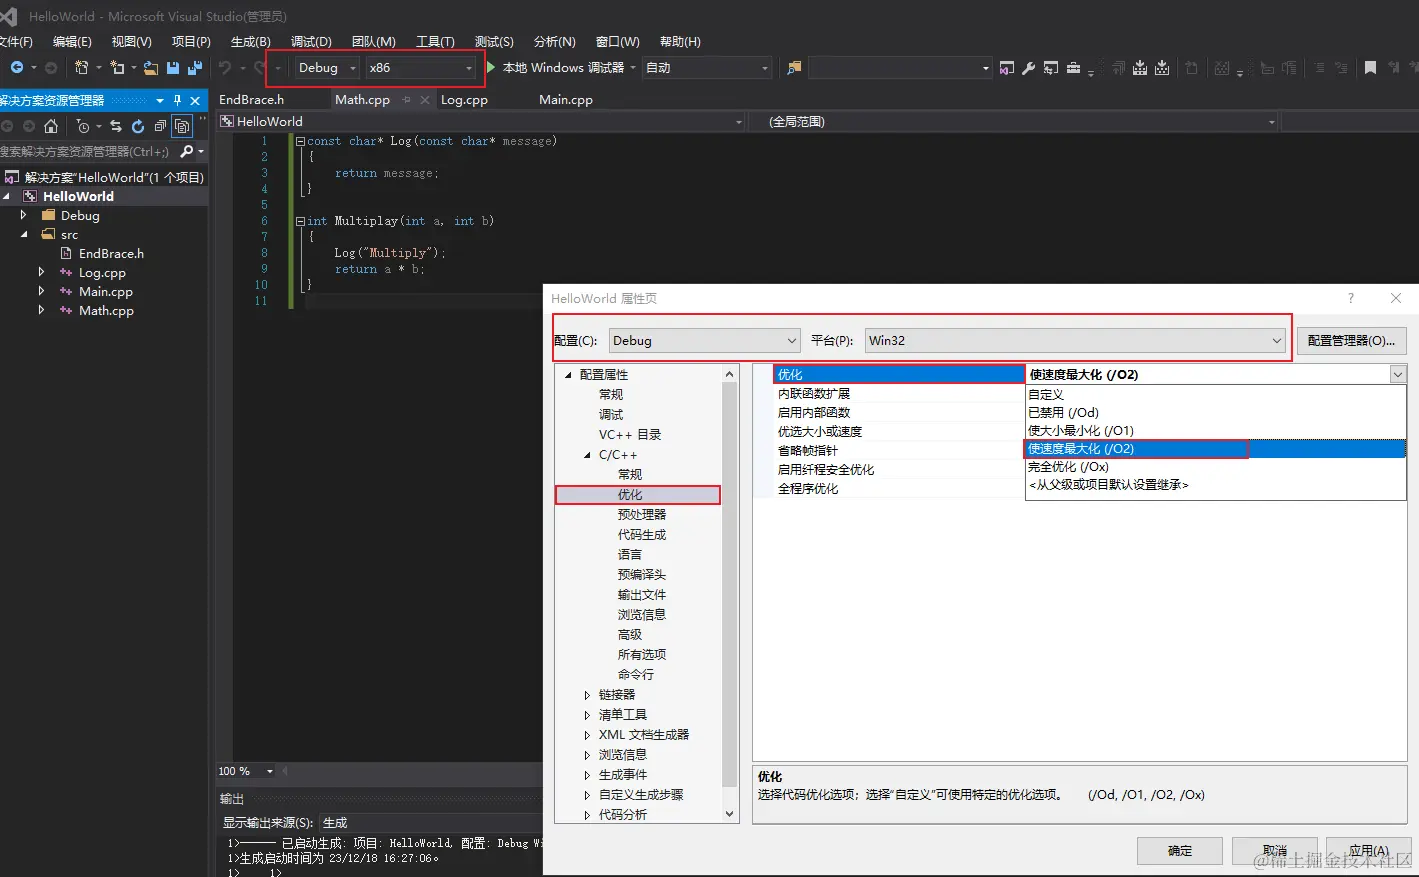Click the Team Explorer window icon in toolbar
The width and height of the screenshot is (1419, 877).
(x=1051, y=68)
